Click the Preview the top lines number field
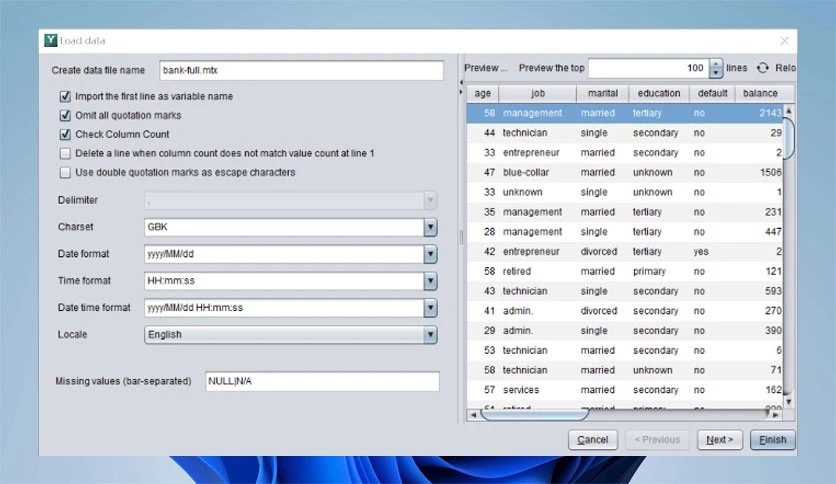Viewport: 836px width, 484px height. [x=649, y=68]
